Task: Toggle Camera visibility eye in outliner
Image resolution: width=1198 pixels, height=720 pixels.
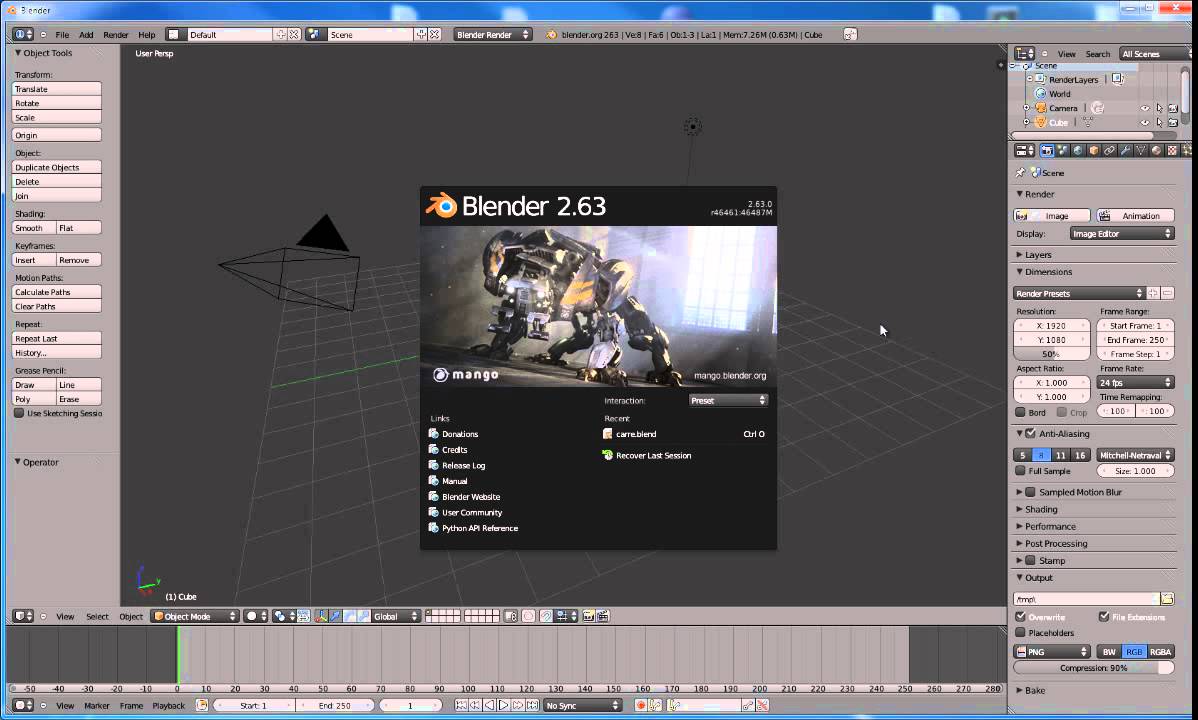Action: [x=1145, y=109]
